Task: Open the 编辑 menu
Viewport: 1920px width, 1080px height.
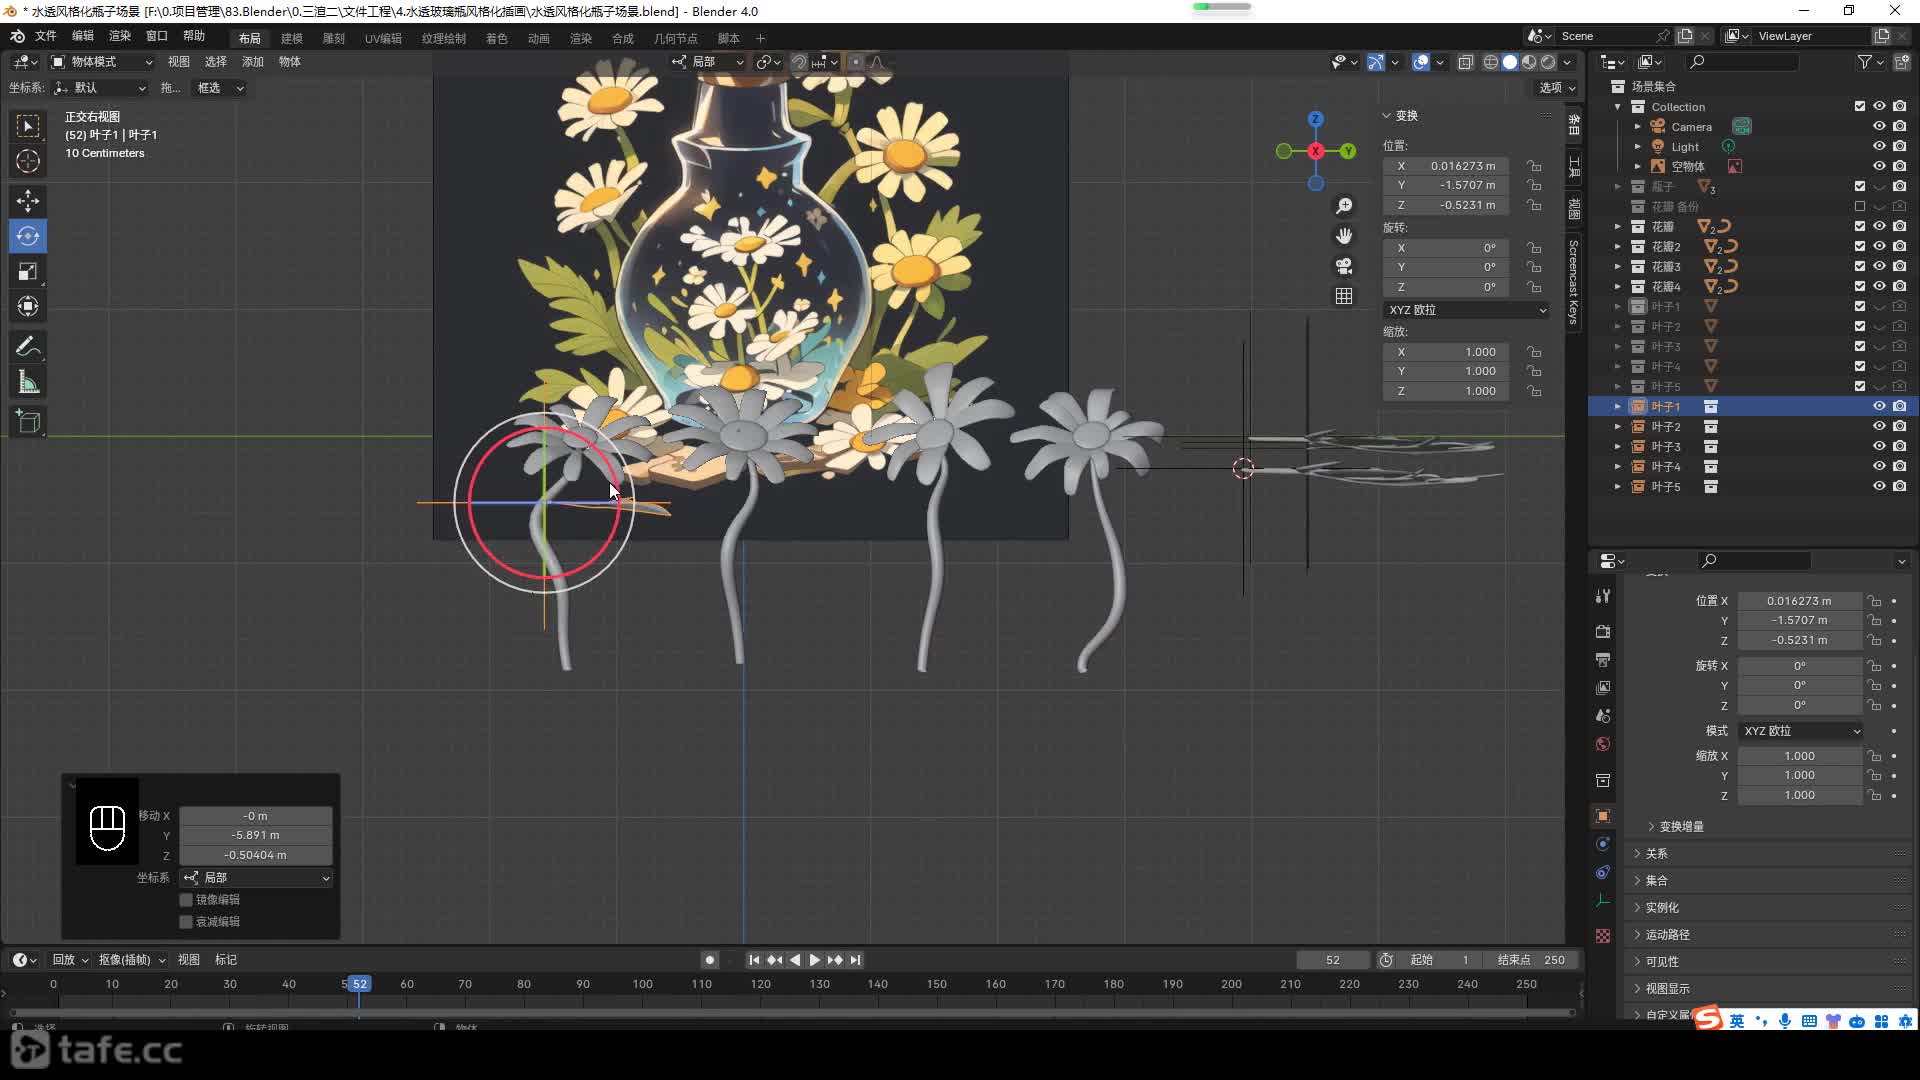Action: pyautogui.click(x=83, y=36)
